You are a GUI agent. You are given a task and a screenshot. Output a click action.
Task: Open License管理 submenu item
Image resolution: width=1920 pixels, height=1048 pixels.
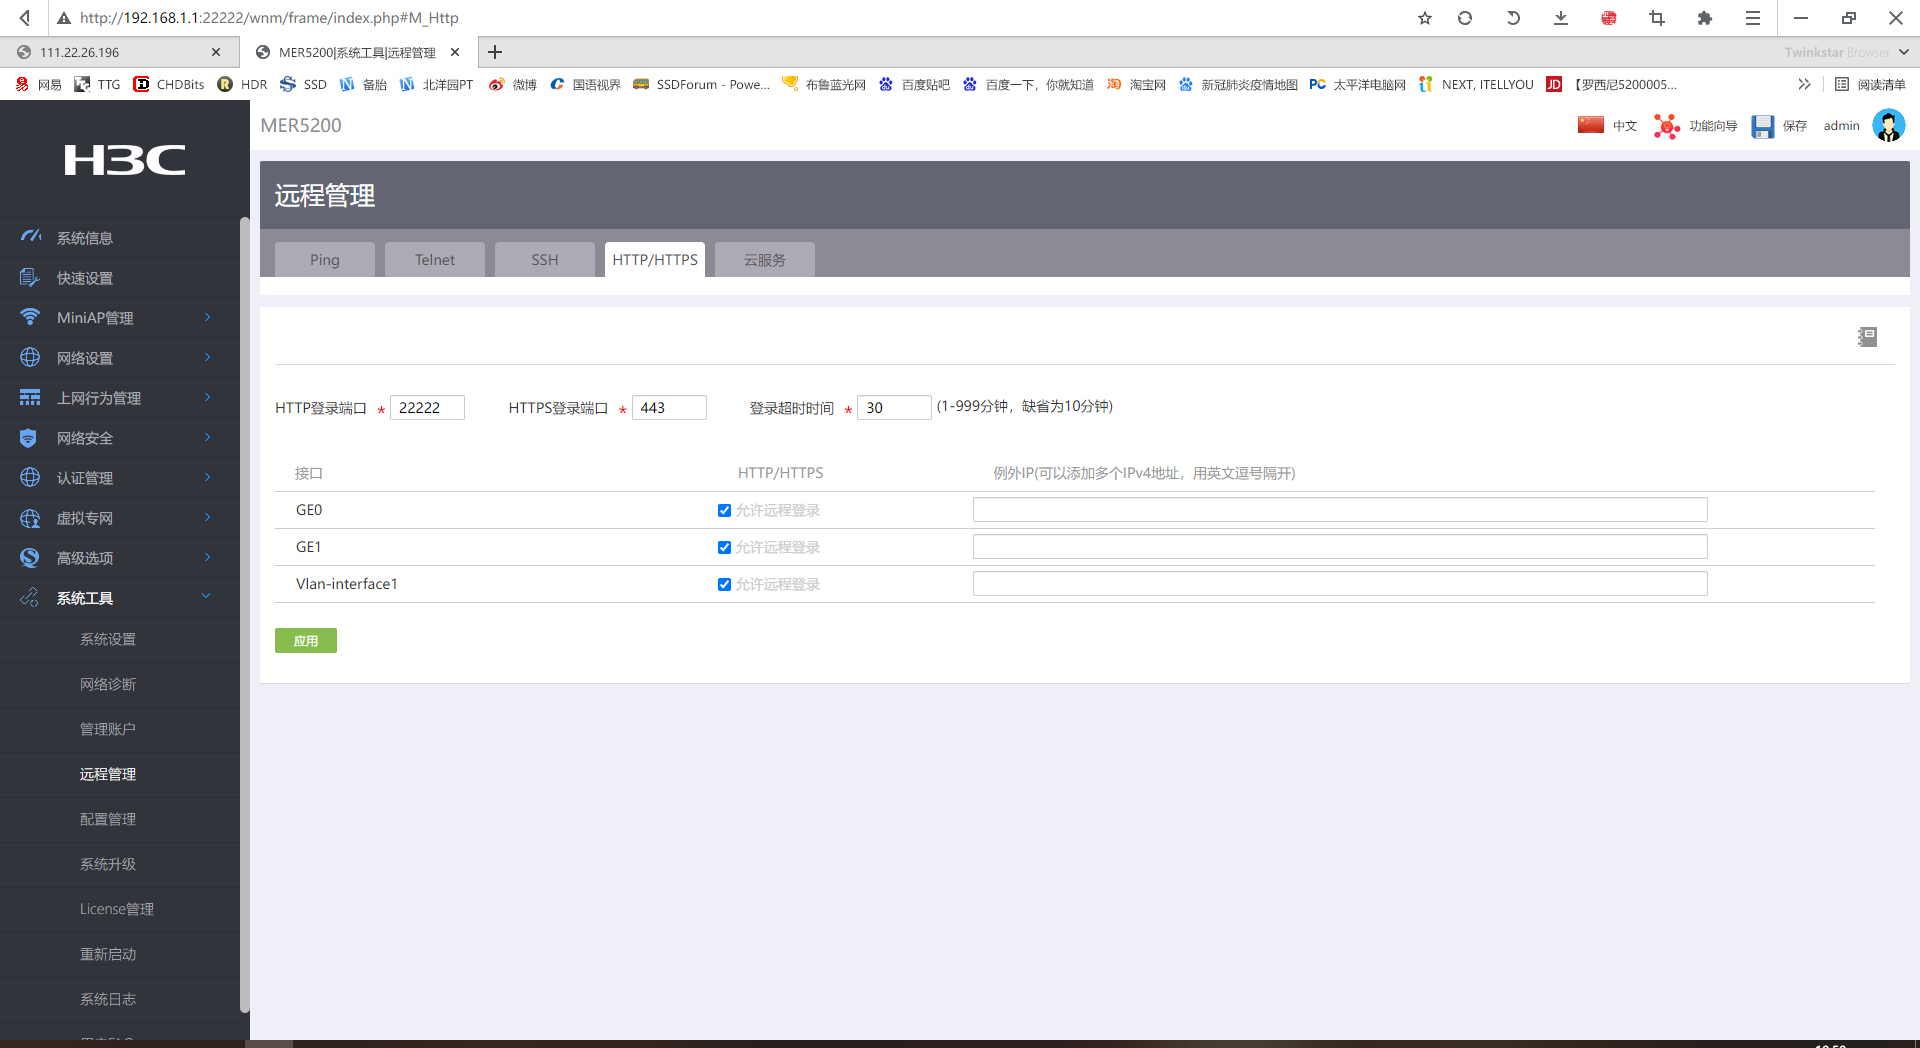[117, 910]
